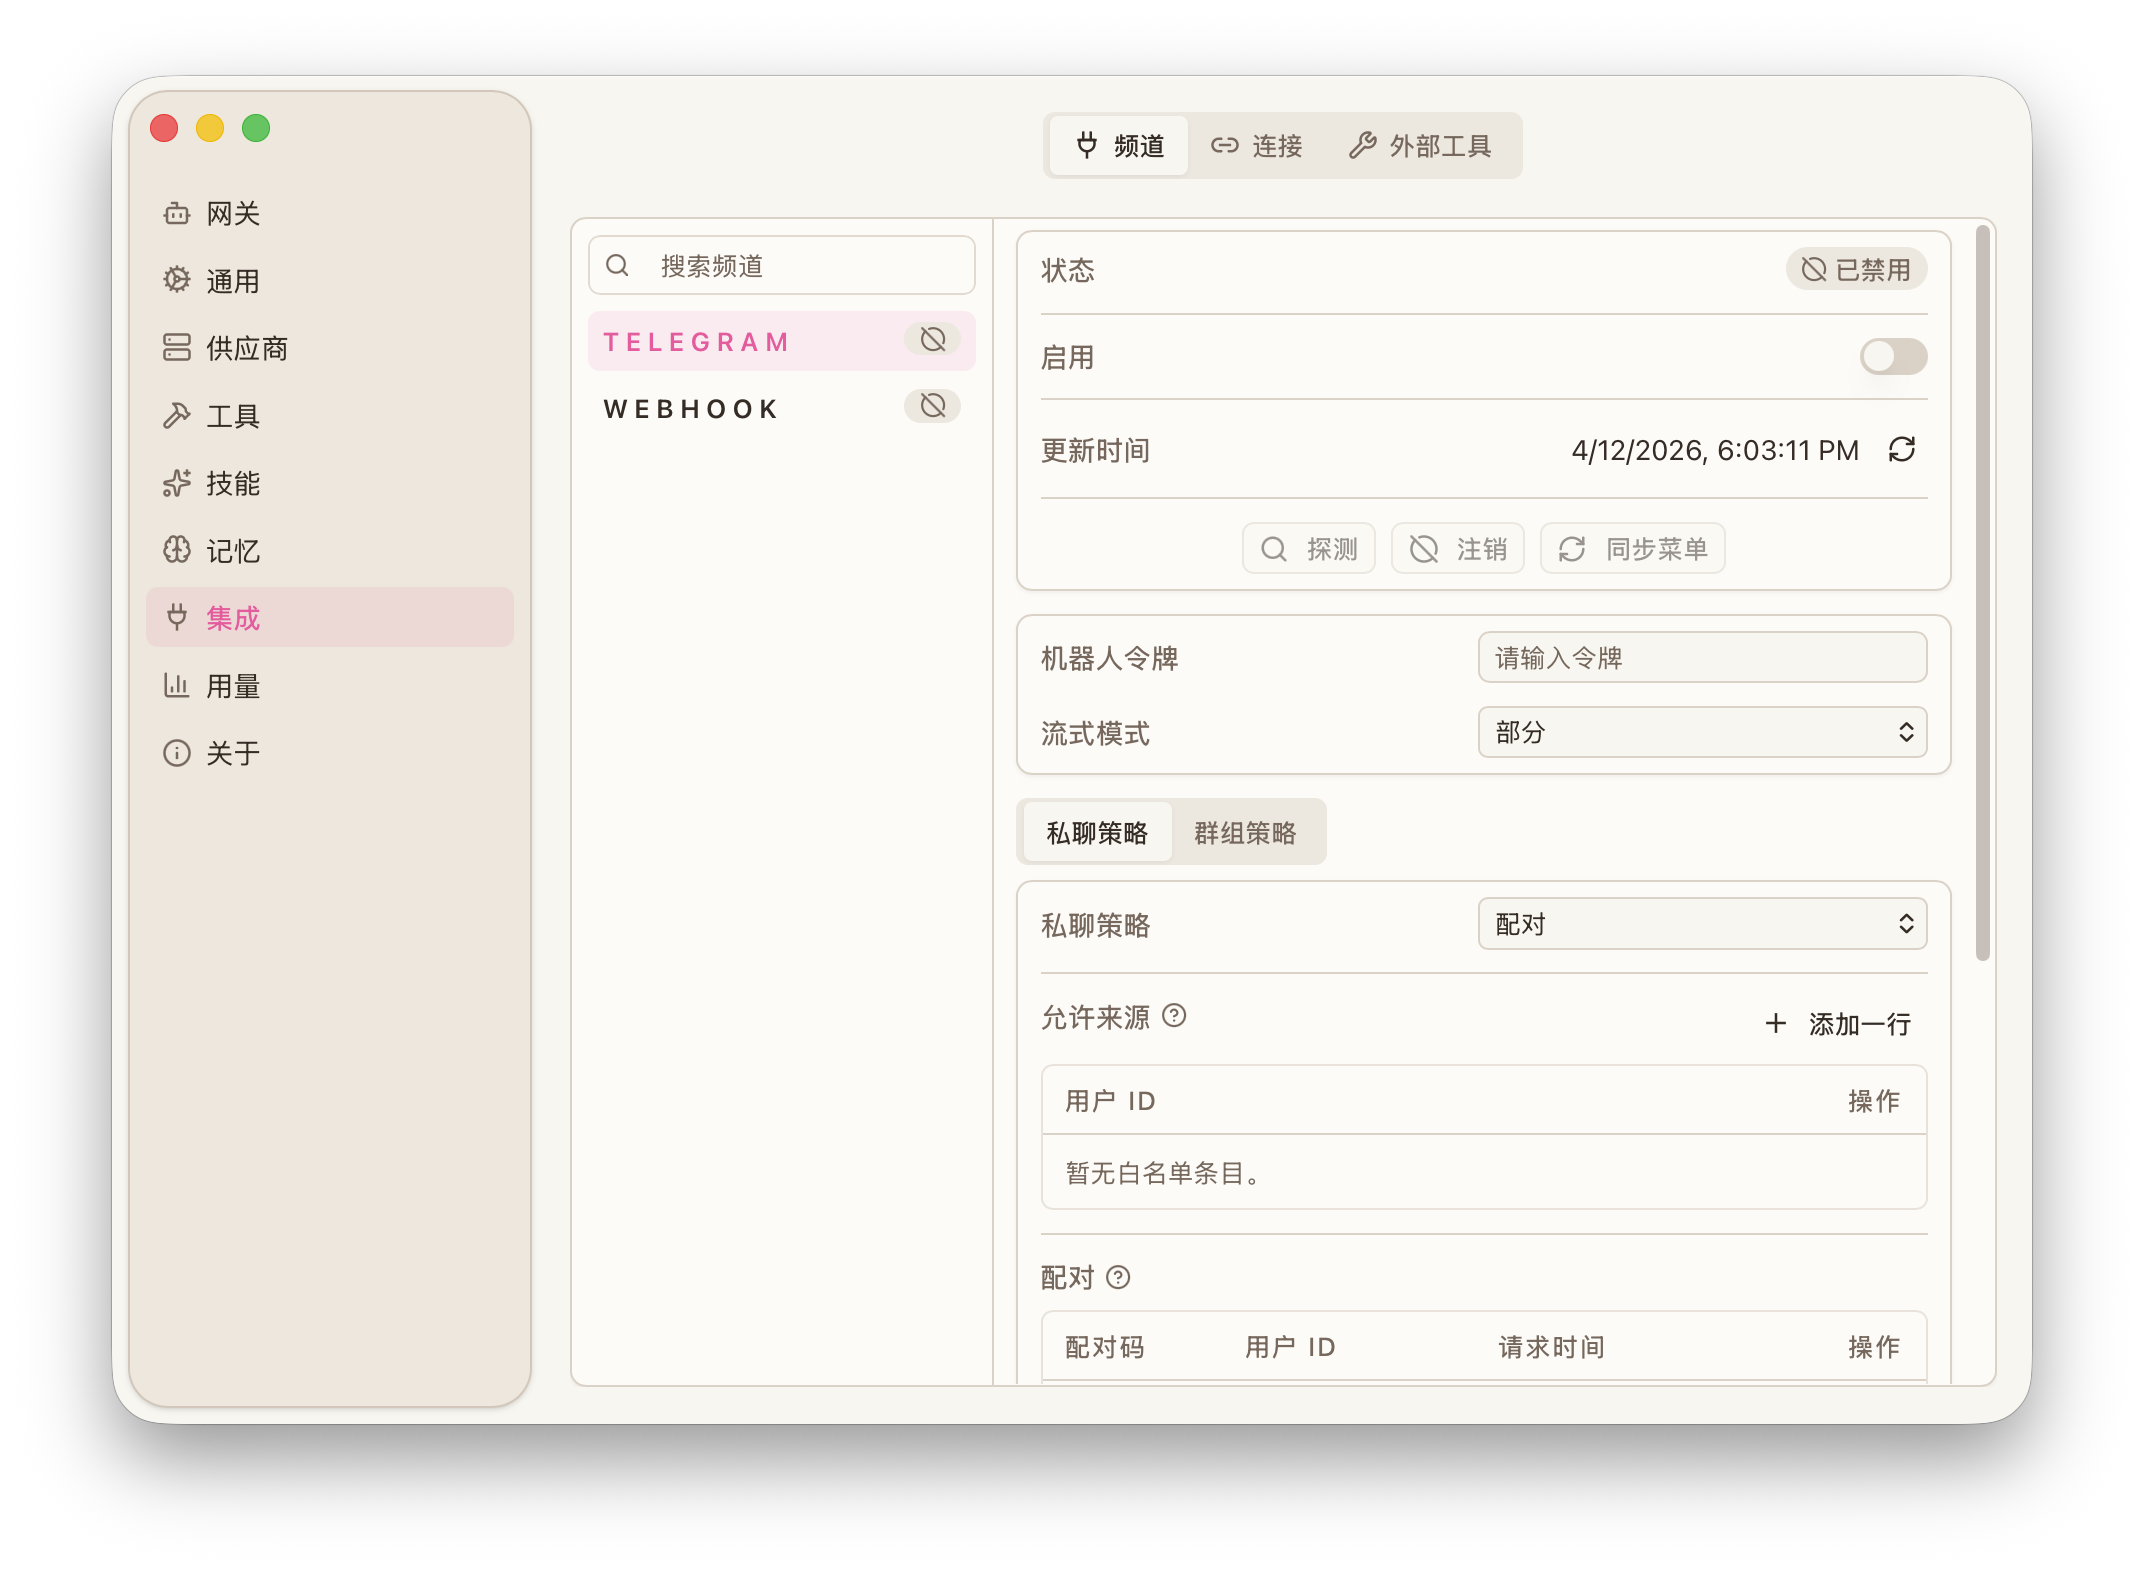Select the 技能 sidebar entry

[233, 484]
